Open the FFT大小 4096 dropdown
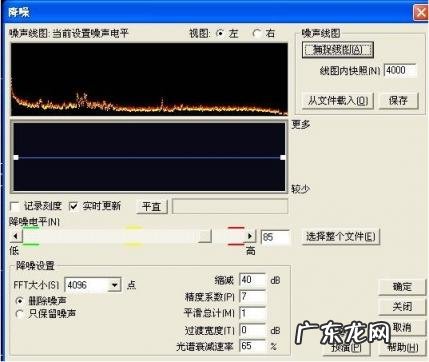This screenshot has width=429, height=362. click(115, 285)
